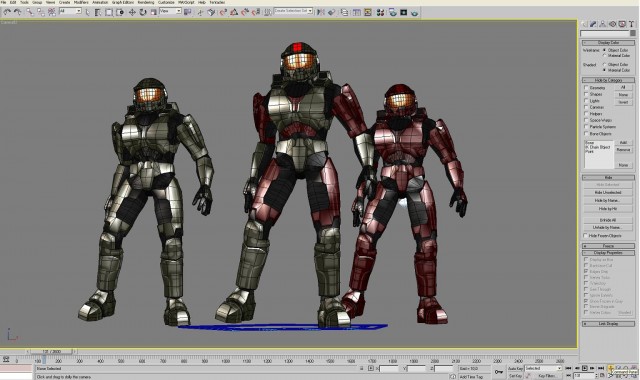Activate Bind to Space Warp tool

click(x=52, y=12)
